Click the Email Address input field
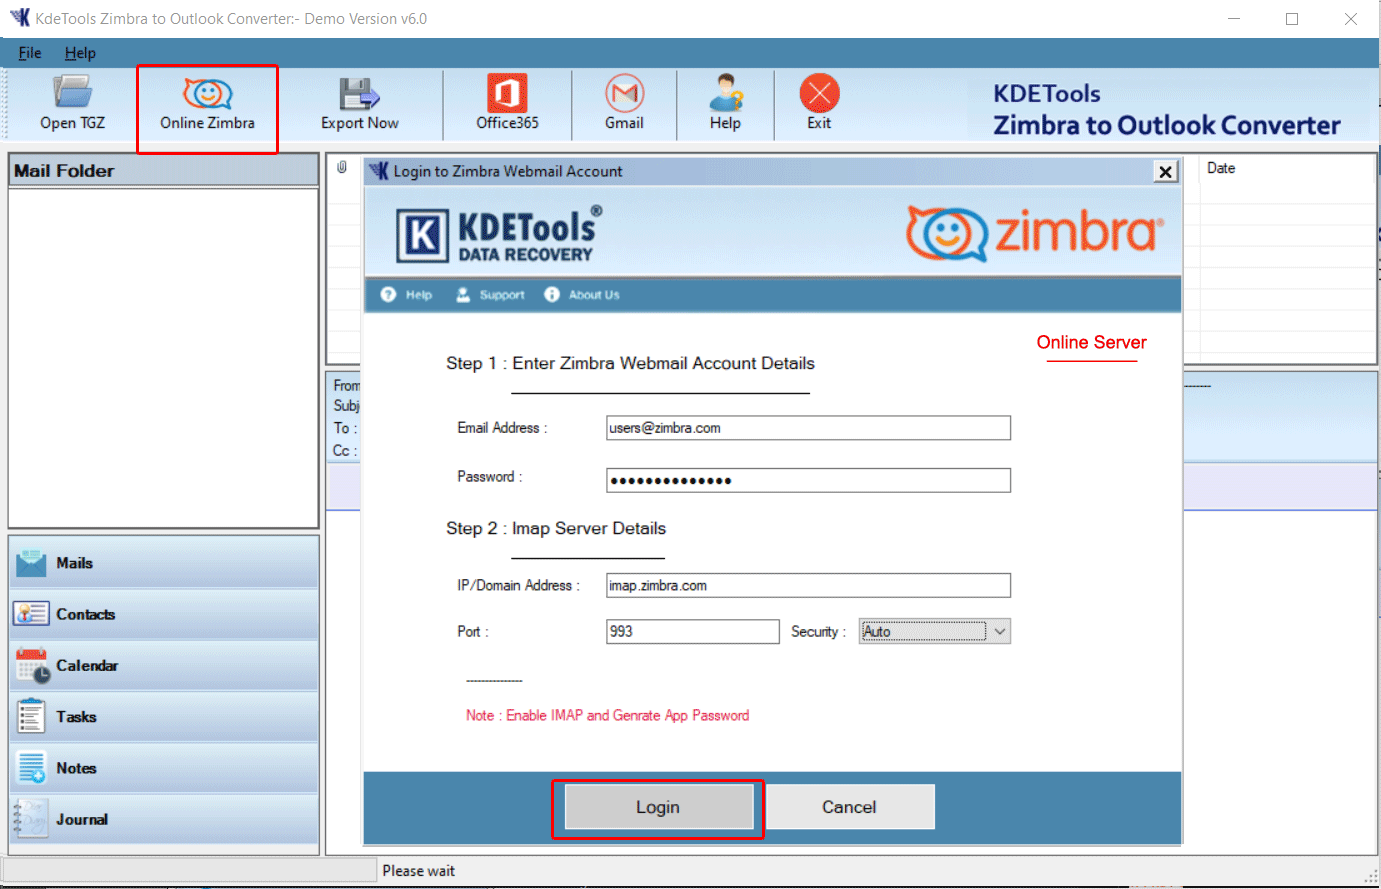Screen dimensions: 1381x889 pyautogui.click(x=808, y=428)
